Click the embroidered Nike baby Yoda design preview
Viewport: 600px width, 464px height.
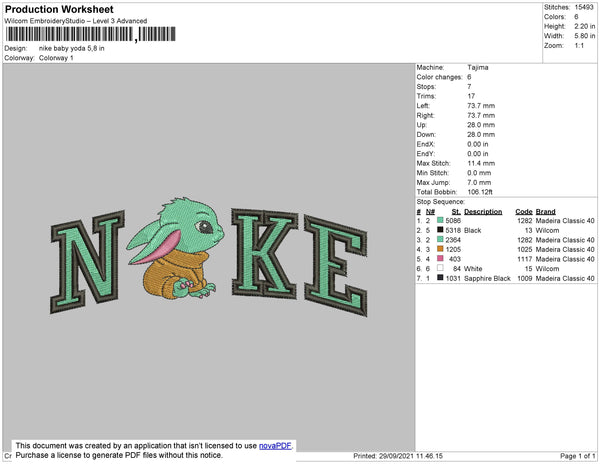(209, 257)
